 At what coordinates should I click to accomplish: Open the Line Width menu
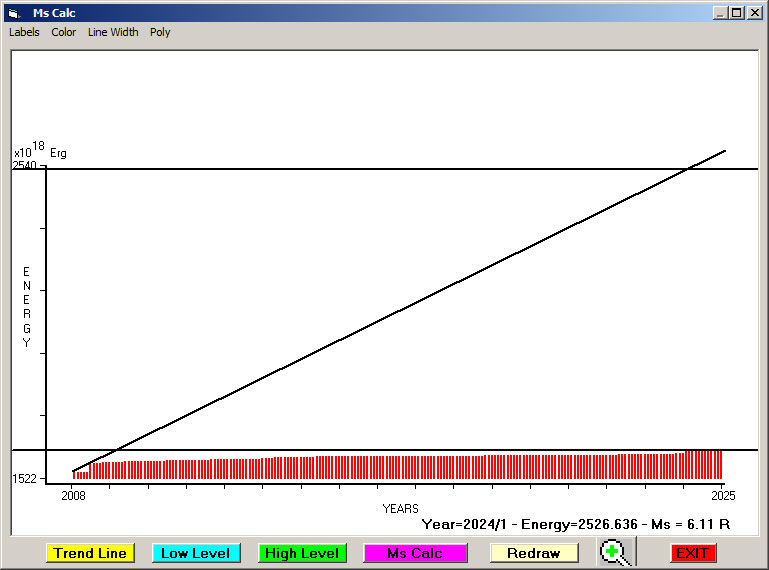point(113,32)
